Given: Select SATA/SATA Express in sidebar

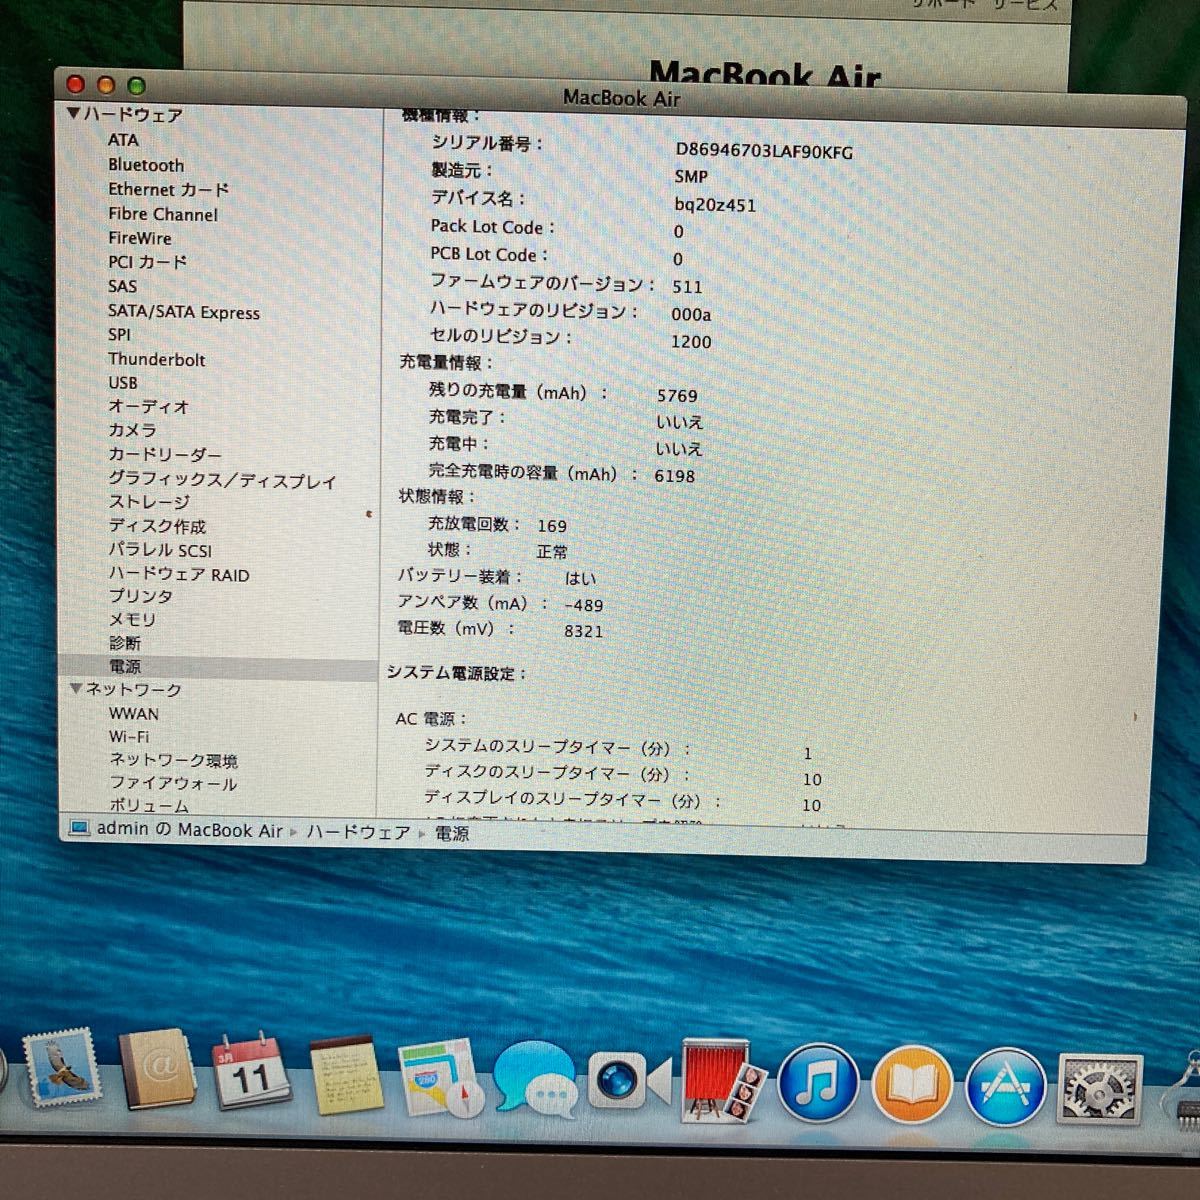Looking at the screenshot, I should pyautogui.click(x=183, y=312).
